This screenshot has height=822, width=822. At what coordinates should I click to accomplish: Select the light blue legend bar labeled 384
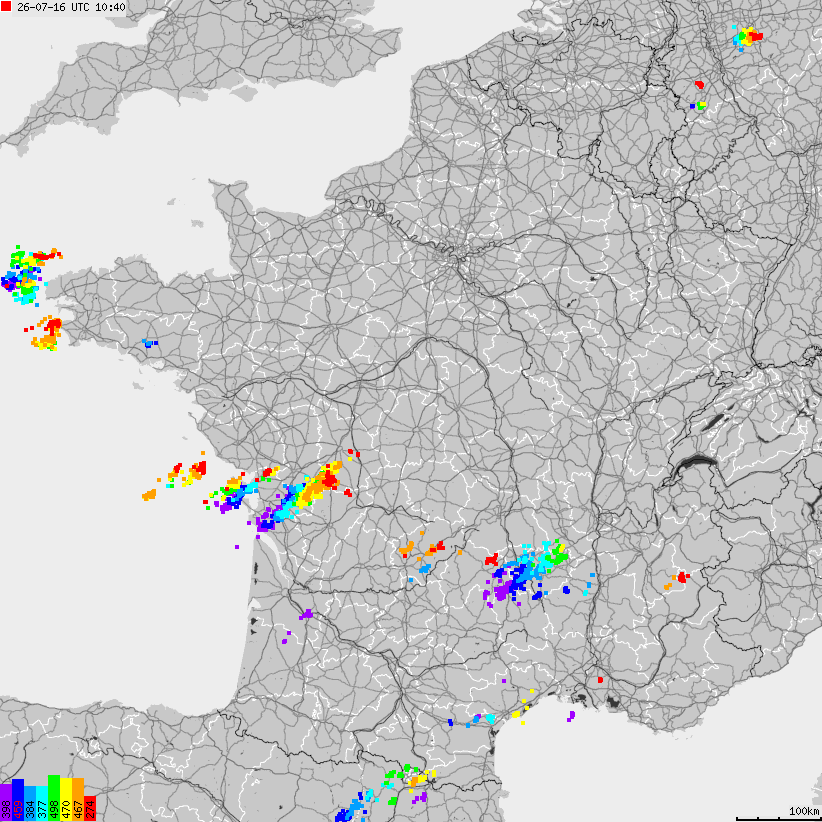[30, 804]
